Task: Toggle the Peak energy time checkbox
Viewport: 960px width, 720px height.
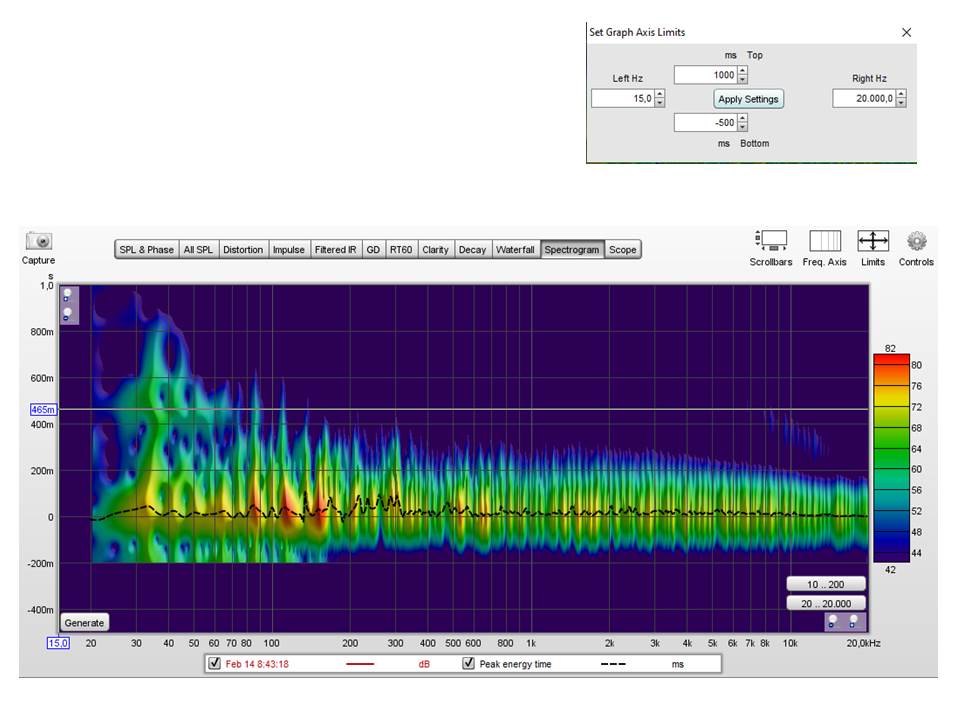Action: (x=468, y=664)
